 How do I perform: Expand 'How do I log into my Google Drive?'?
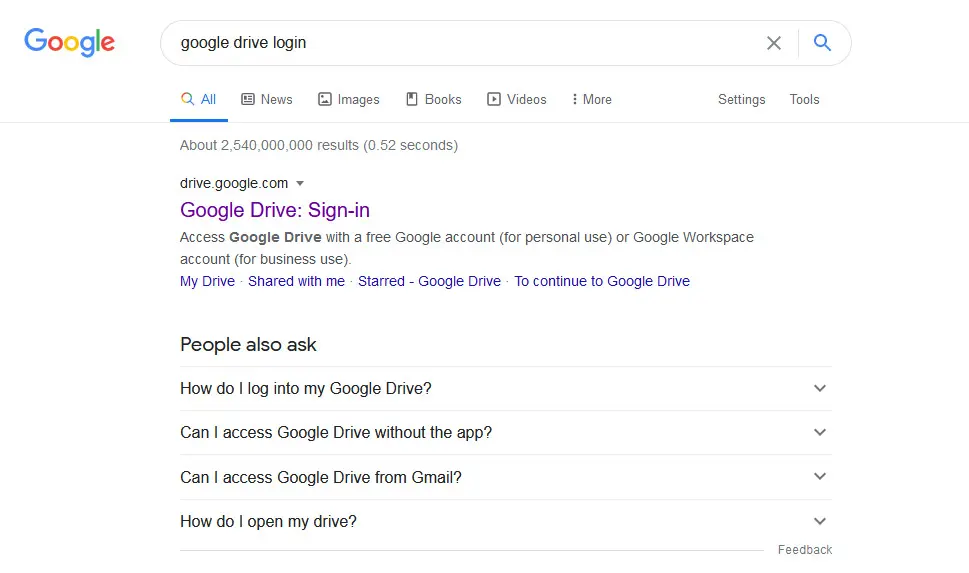click(x=506, y=389)
